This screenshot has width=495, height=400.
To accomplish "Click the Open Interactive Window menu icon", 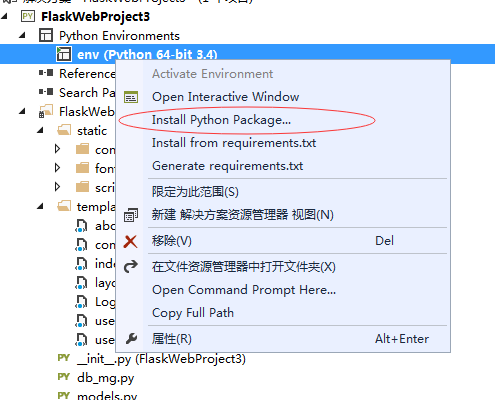I will tap(131, 97).
